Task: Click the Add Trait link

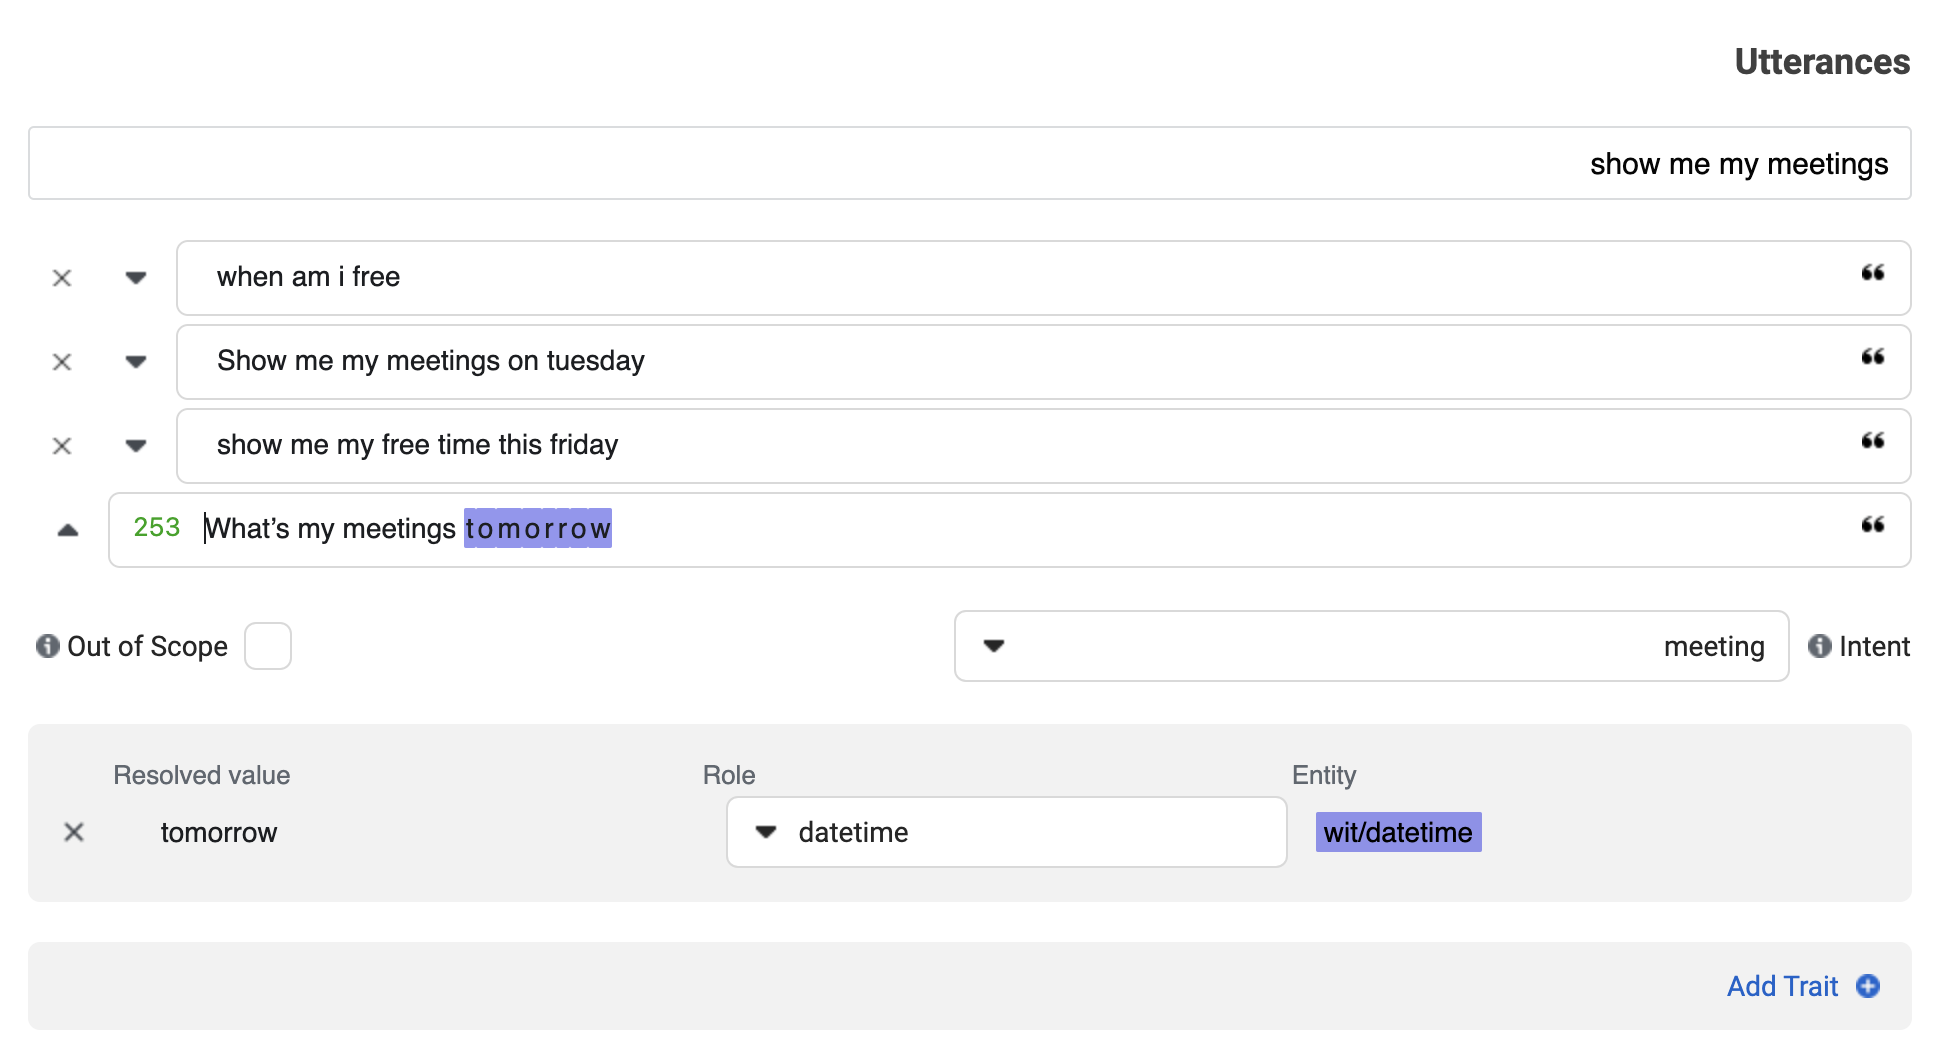Action: point(1782,986)
